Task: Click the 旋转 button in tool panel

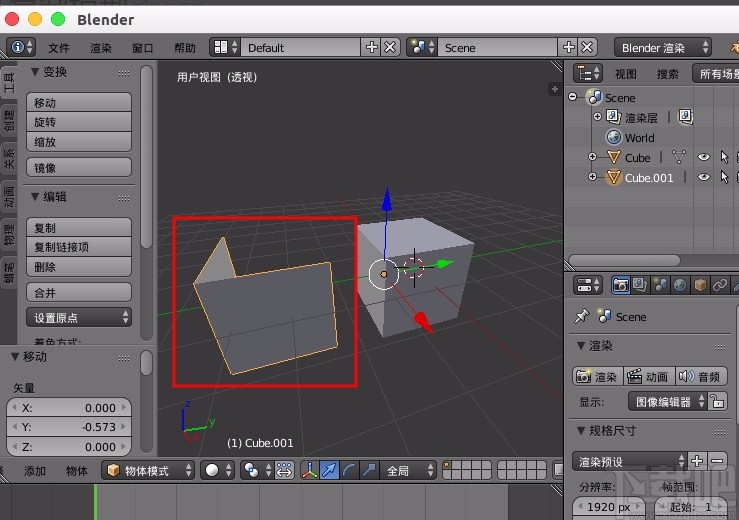Action: click(x=78, y=122)
